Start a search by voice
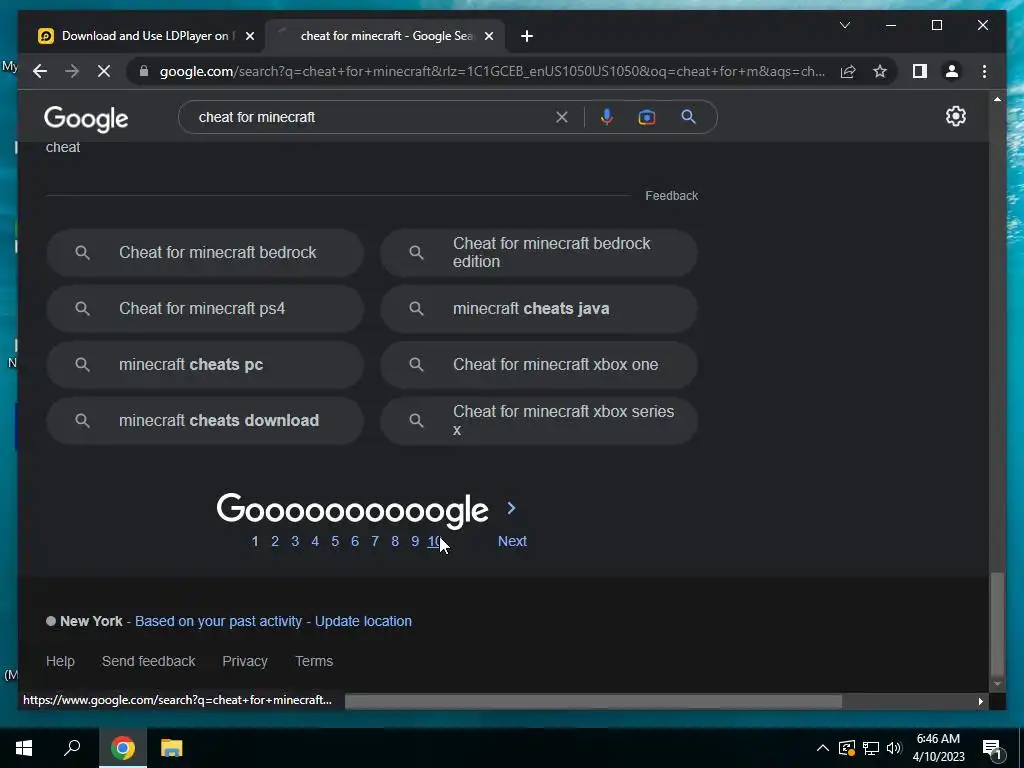This screenshot has height=768, width=1024. pyautogui.click(x=607, y=117)
